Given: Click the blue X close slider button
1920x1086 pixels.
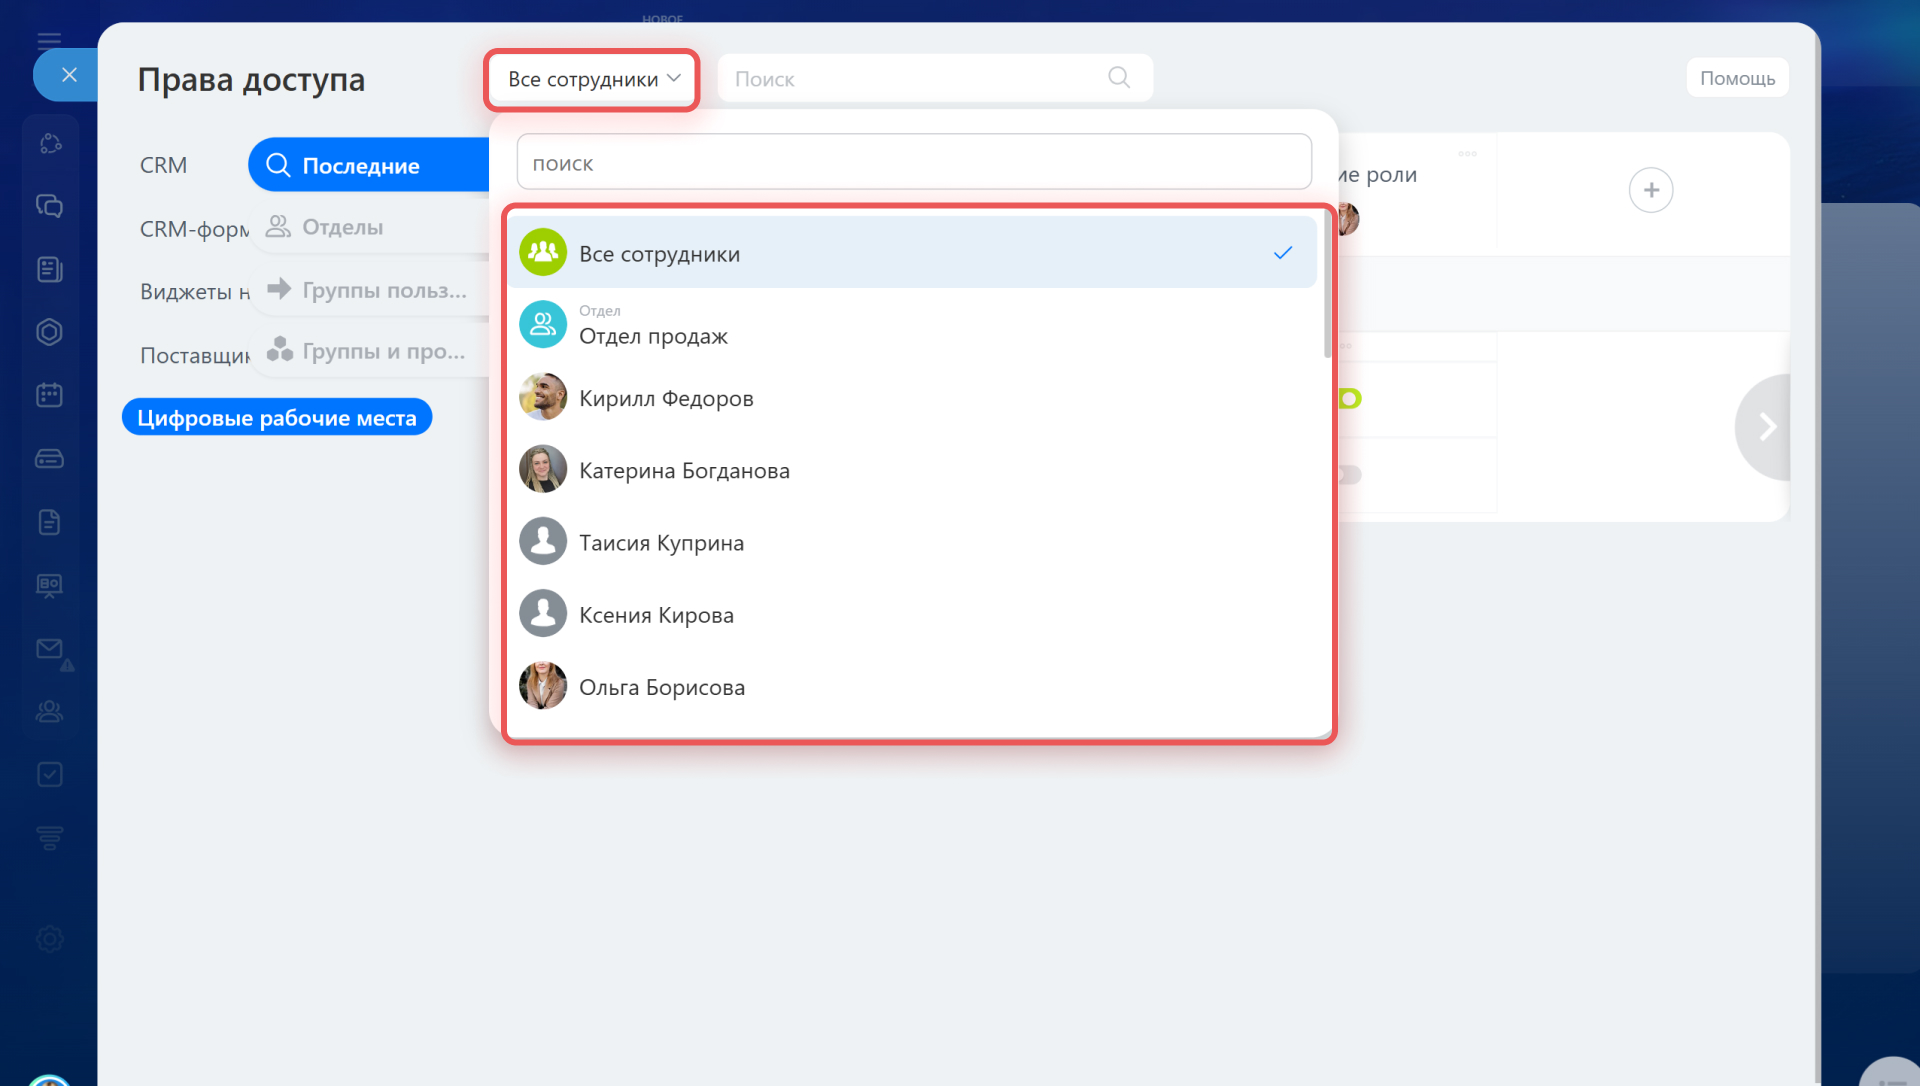Looking at the screenshot, I should point(69,75).
